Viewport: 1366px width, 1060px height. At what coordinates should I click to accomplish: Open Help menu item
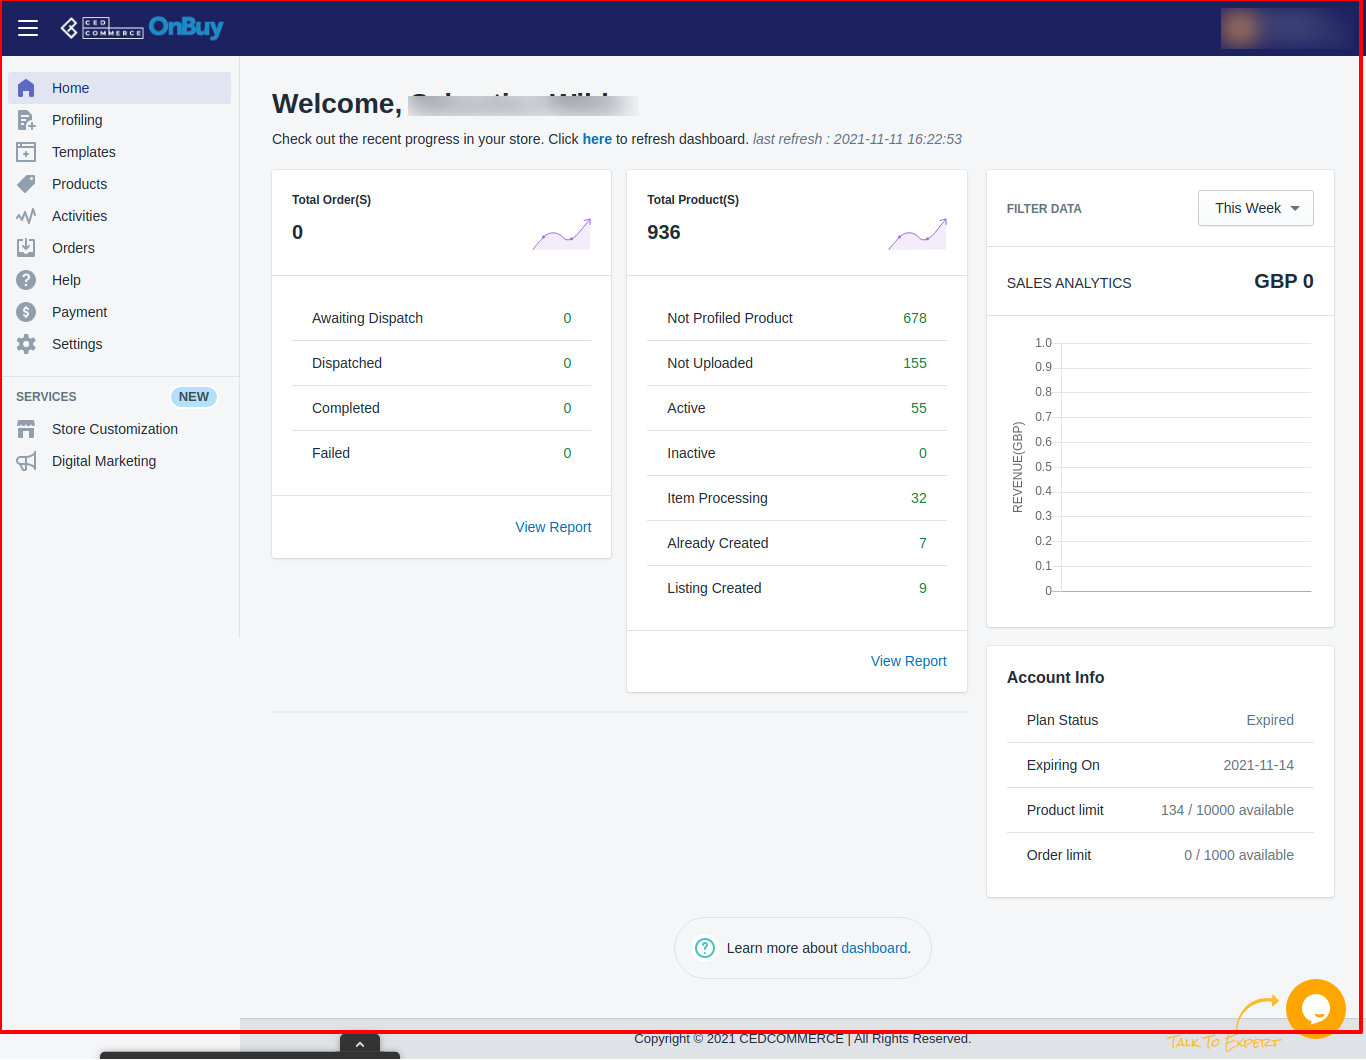point(120,280)
